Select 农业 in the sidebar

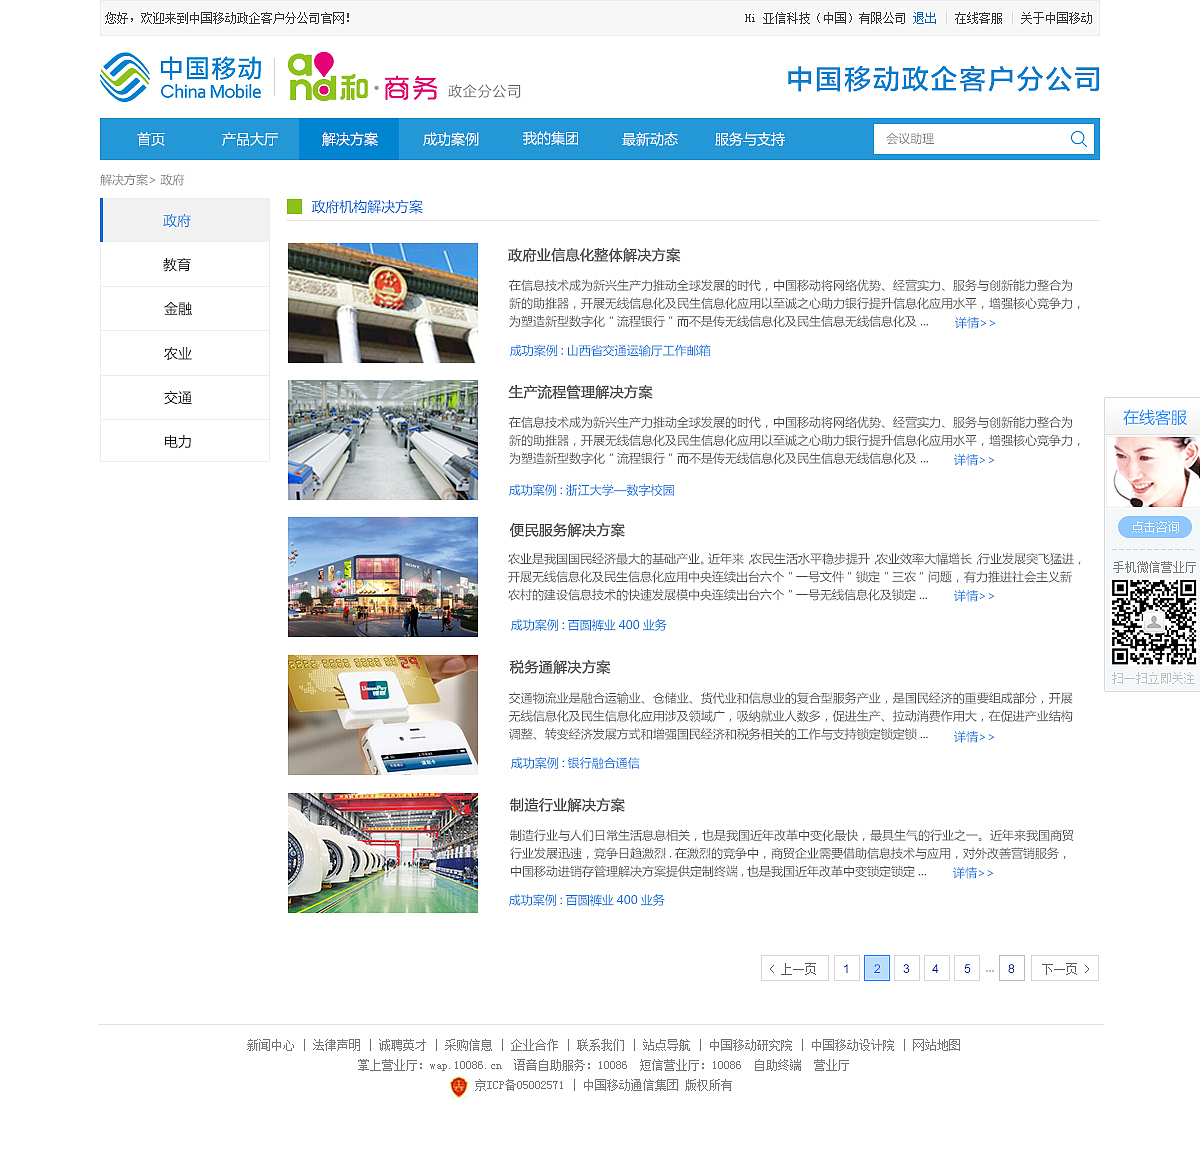185,353
